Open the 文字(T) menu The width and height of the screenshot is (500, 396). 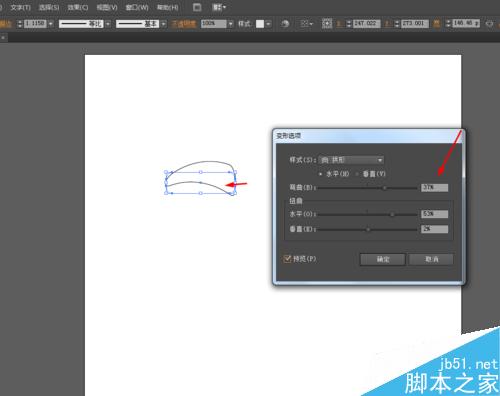click(x=20, y=7)
